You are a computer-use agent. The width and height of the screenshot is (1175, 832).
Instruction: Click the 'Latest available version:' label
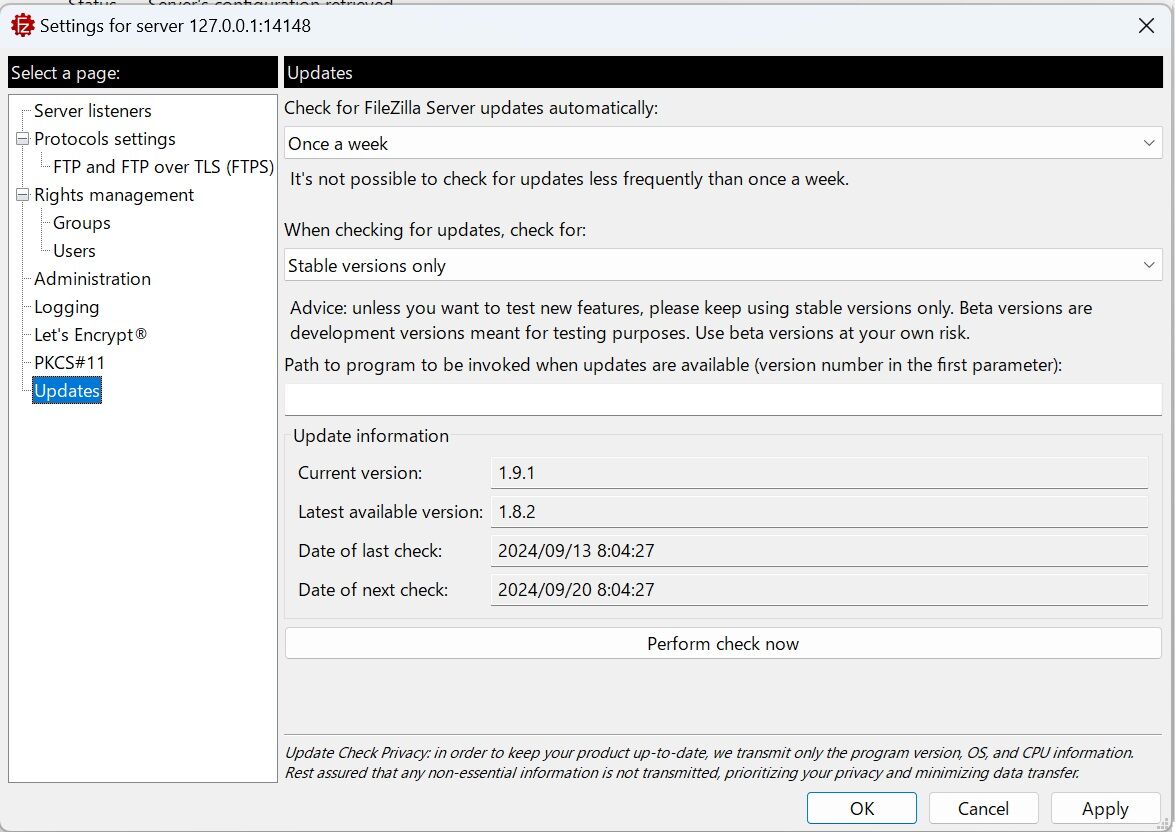pyautogui.click(x=390, y=512)
